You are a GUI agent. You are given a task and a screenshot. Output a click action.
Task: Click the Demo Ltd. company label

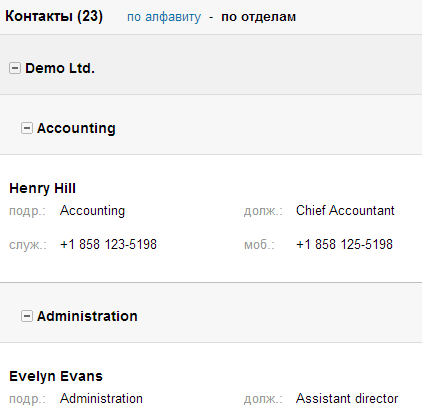(x=60, y=68)
